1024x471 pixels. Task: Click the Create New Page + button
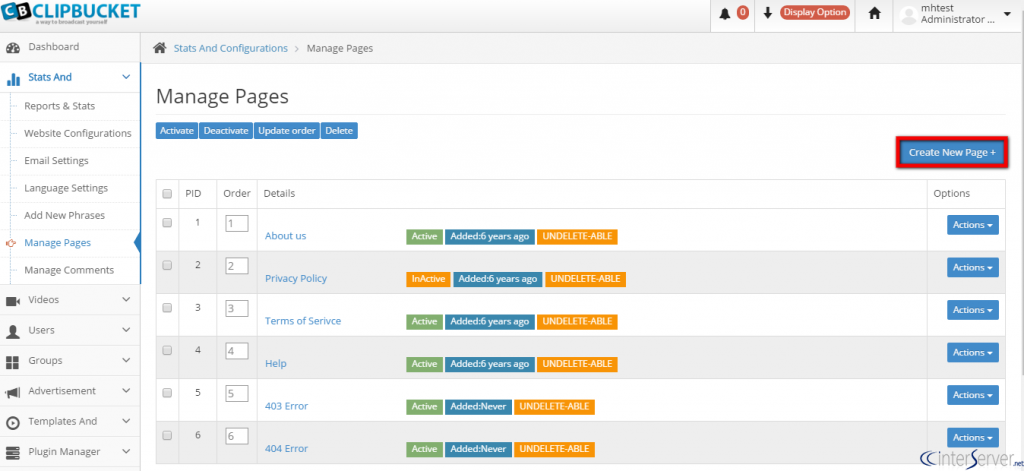[x=952, y=152]
